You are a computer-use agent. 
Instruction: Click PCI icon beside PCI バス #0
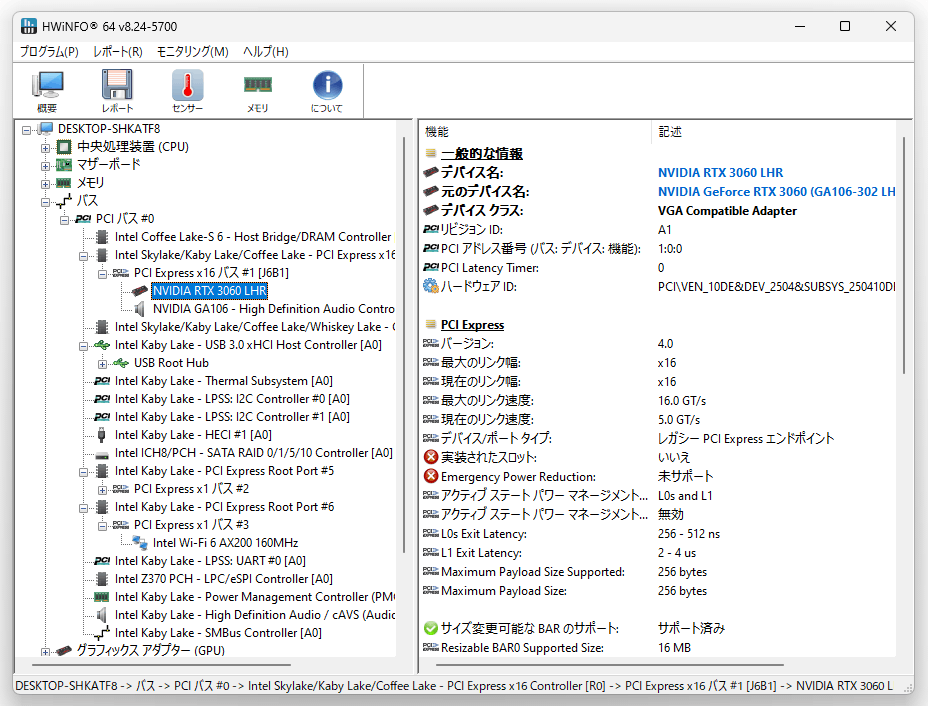click(83, 219)
